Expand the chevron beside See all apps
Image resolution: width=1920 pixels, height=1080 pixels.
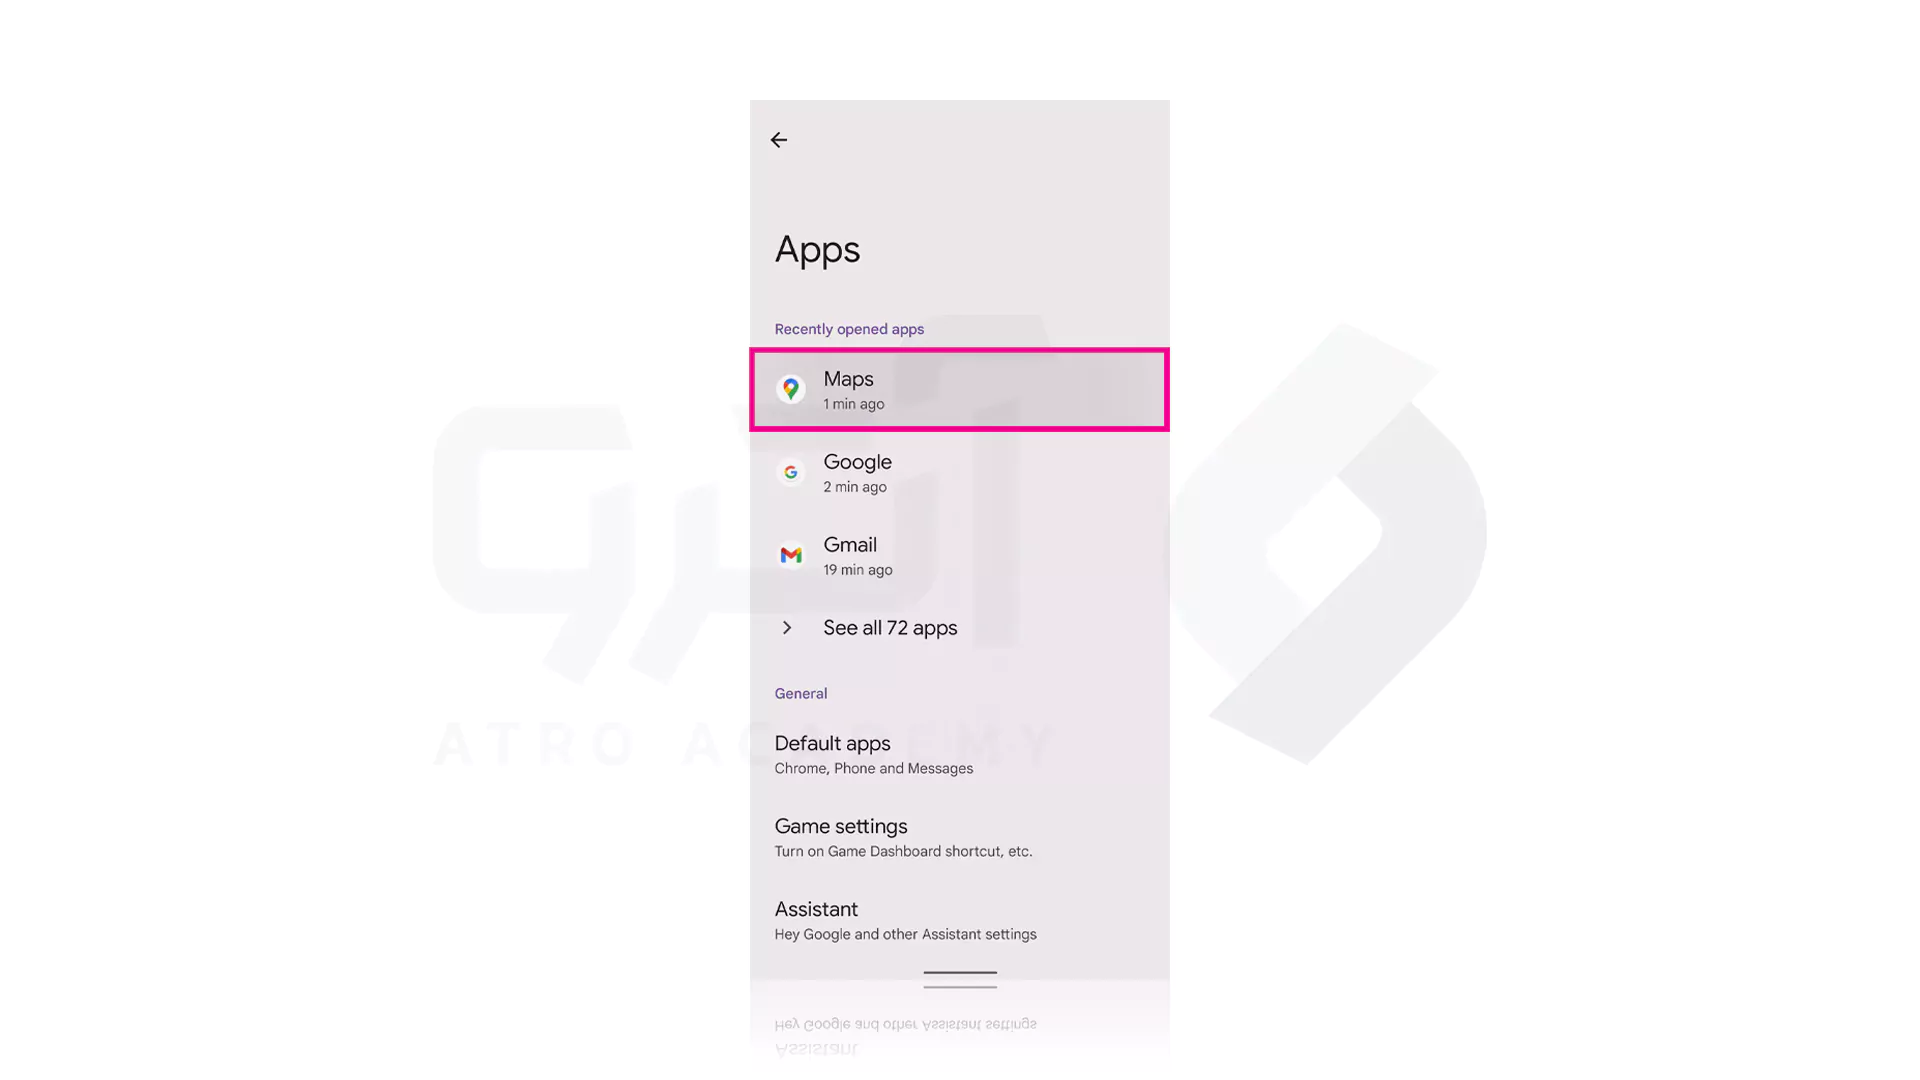(787, 628)
